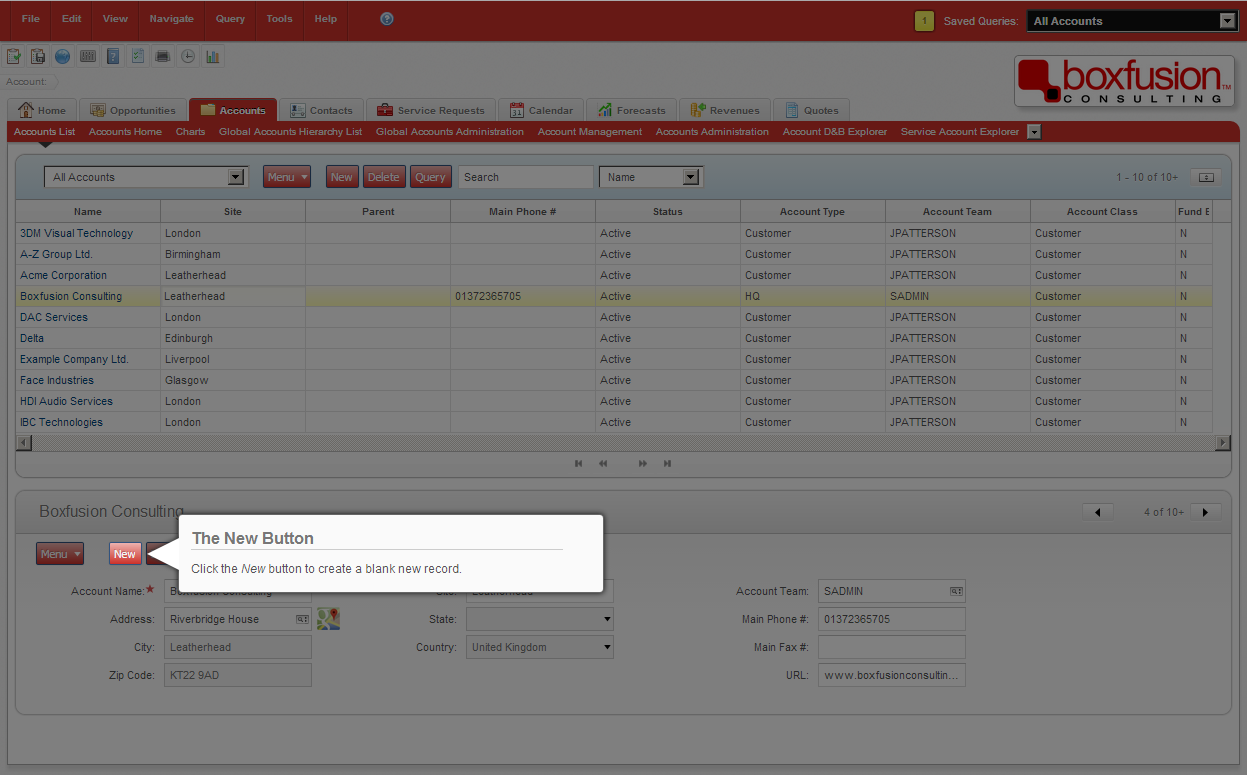1247x775 pixels.
Task: Switch to the Revenues tab
Action: (x=725, y=110)
